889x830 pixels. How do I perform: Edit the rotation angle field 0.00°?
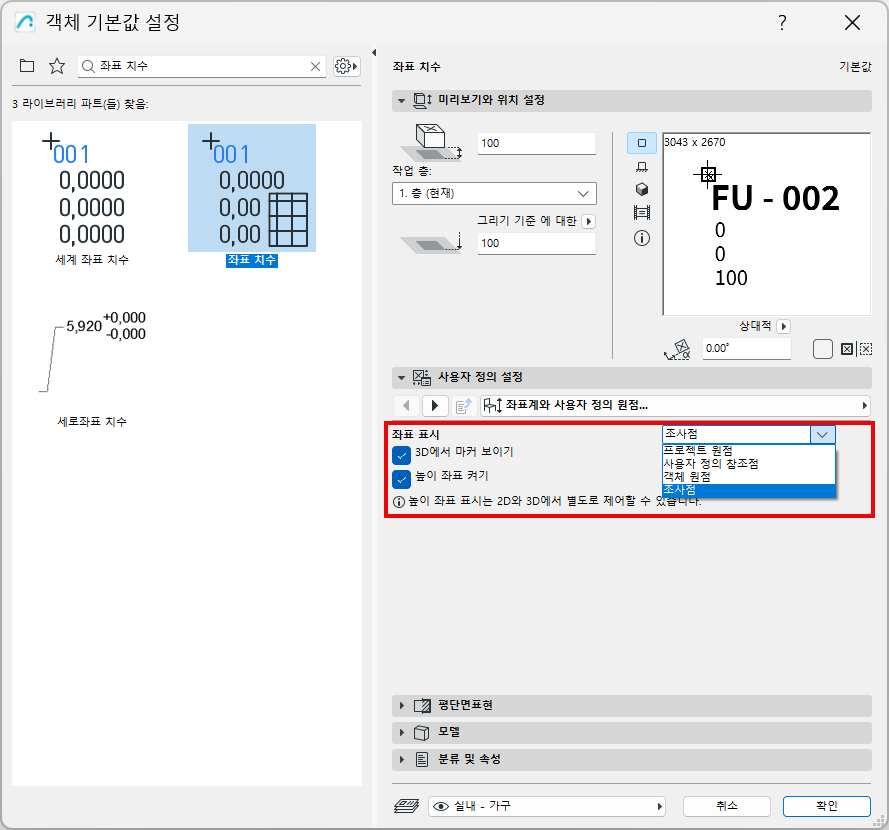(x=746, y=348)
